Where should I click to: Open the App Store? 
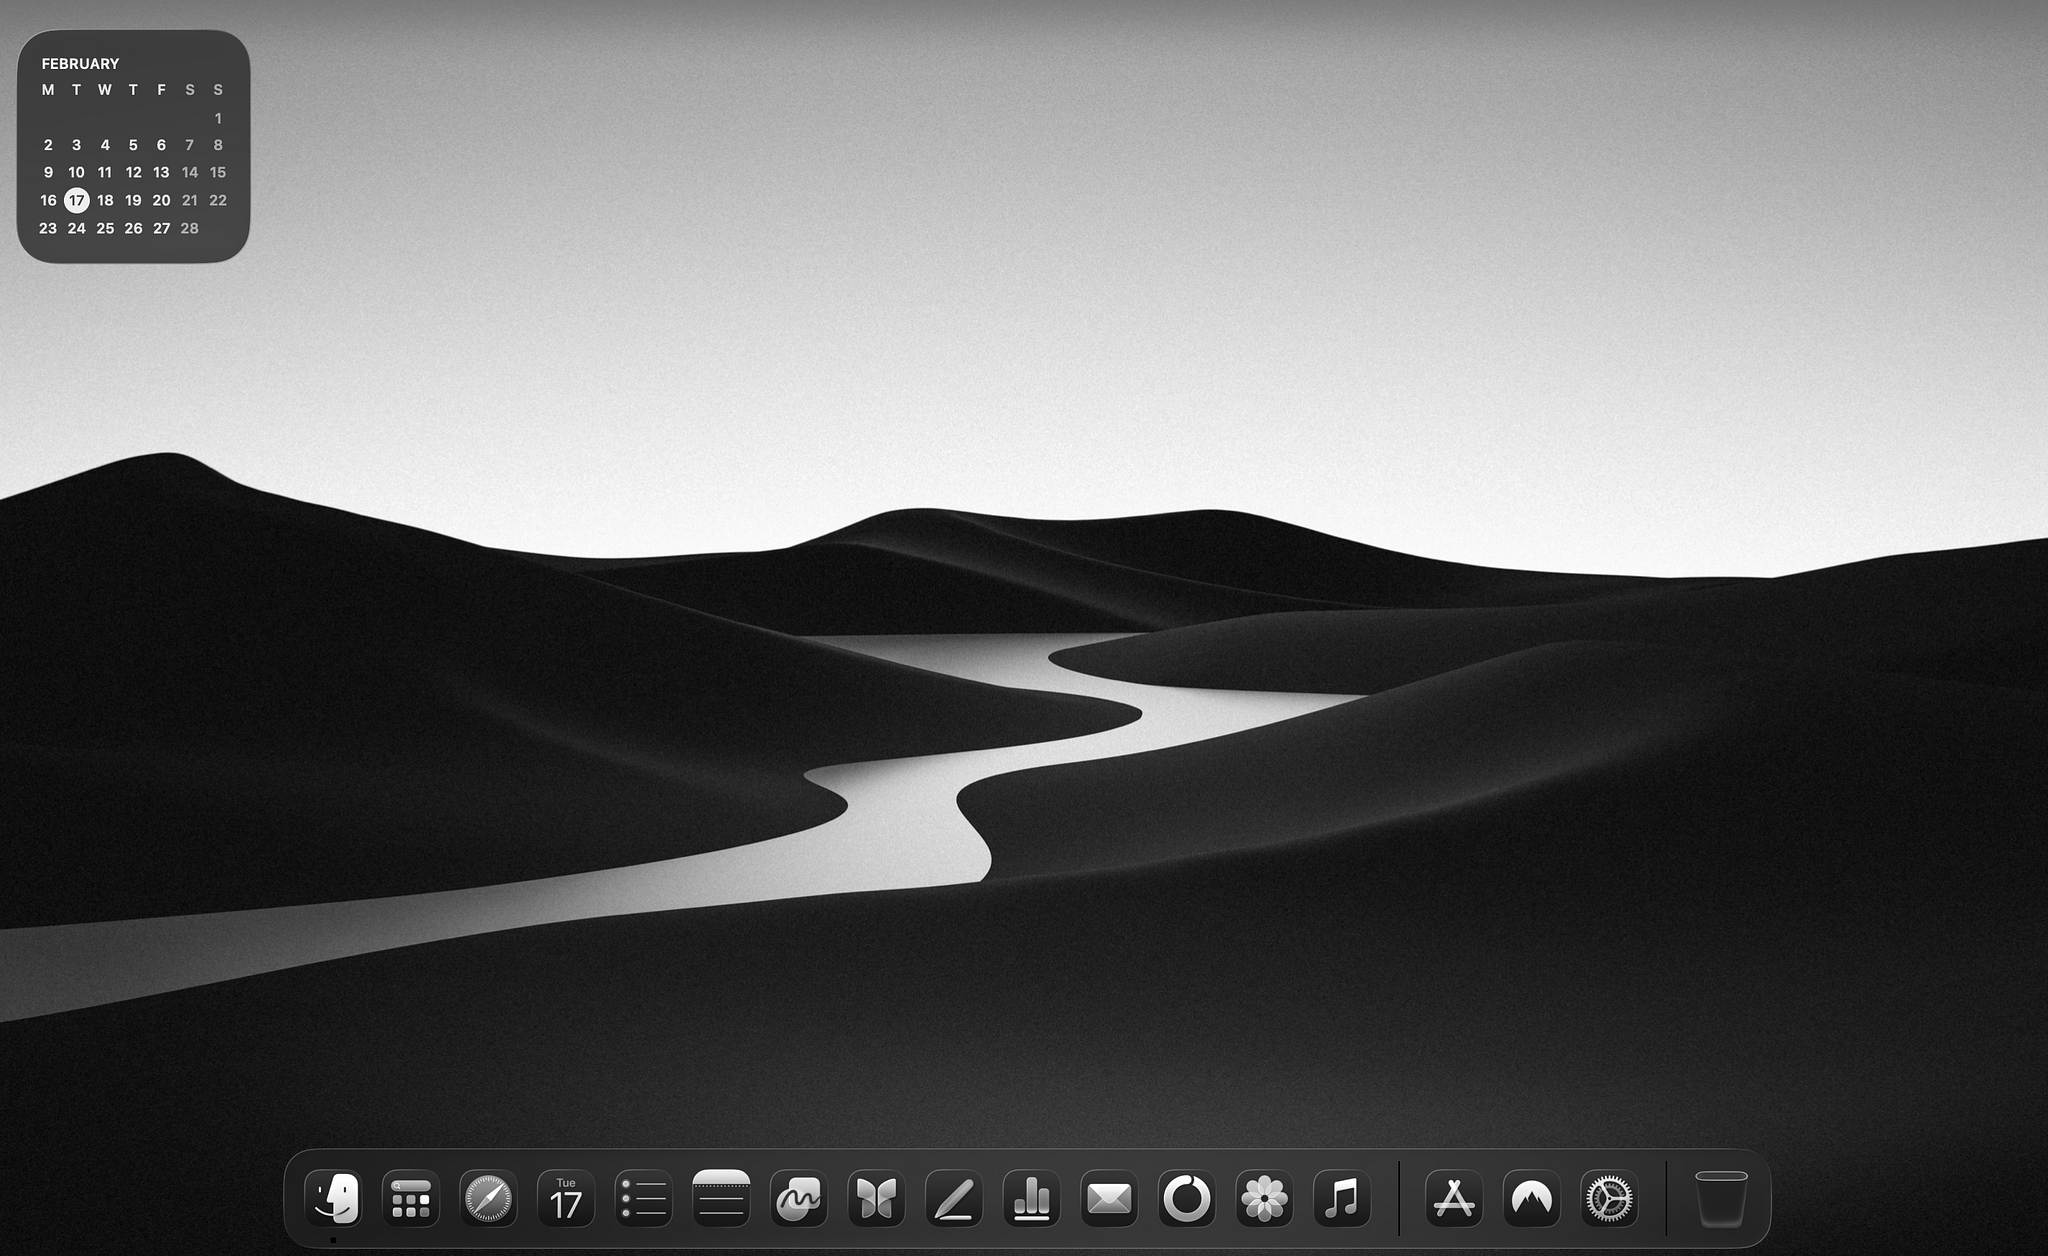[x=1455, y=1197]
